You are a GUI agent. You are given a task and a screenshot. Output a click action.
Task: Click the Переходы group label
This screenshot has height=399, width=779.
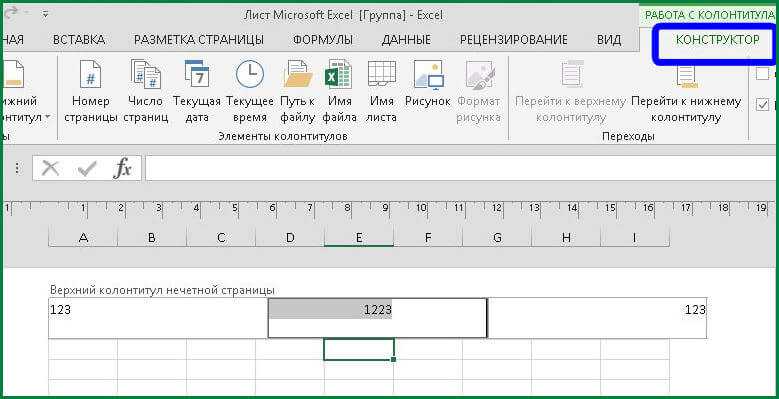[x=628, y=136]
